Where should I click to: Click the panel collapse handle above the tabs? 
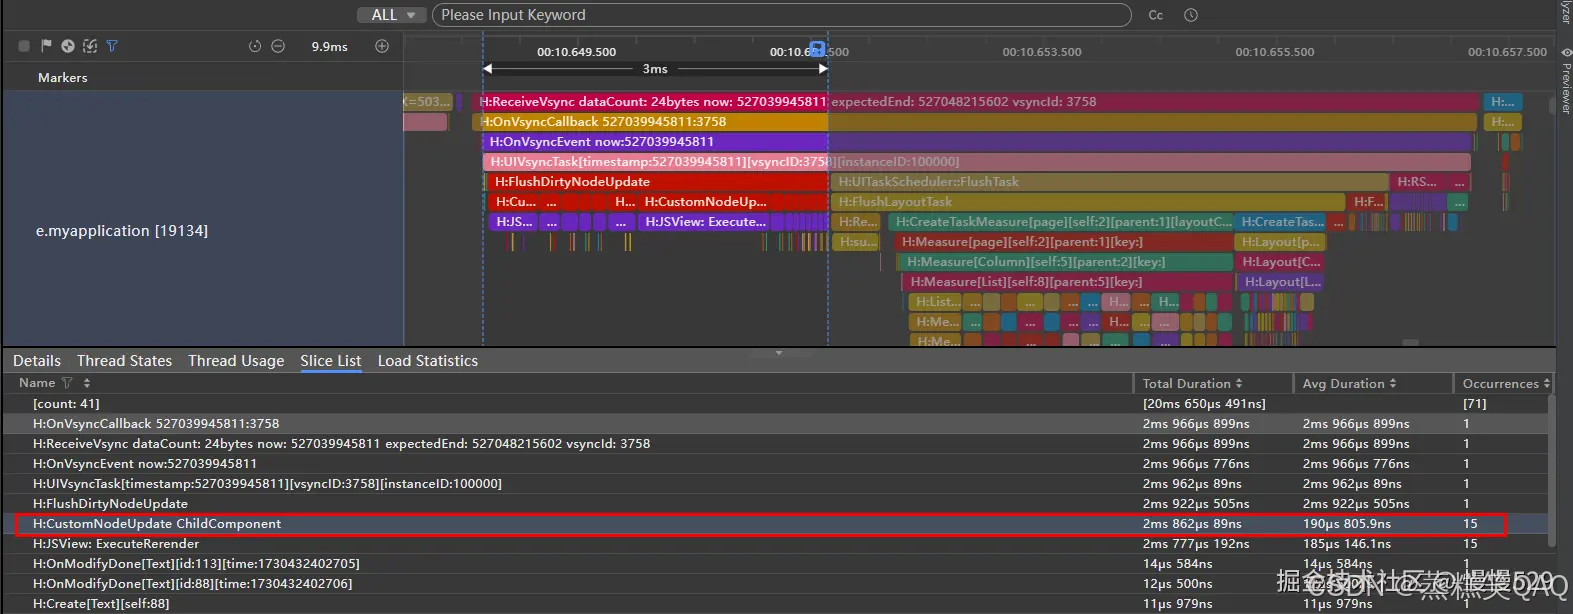(779, 352)
